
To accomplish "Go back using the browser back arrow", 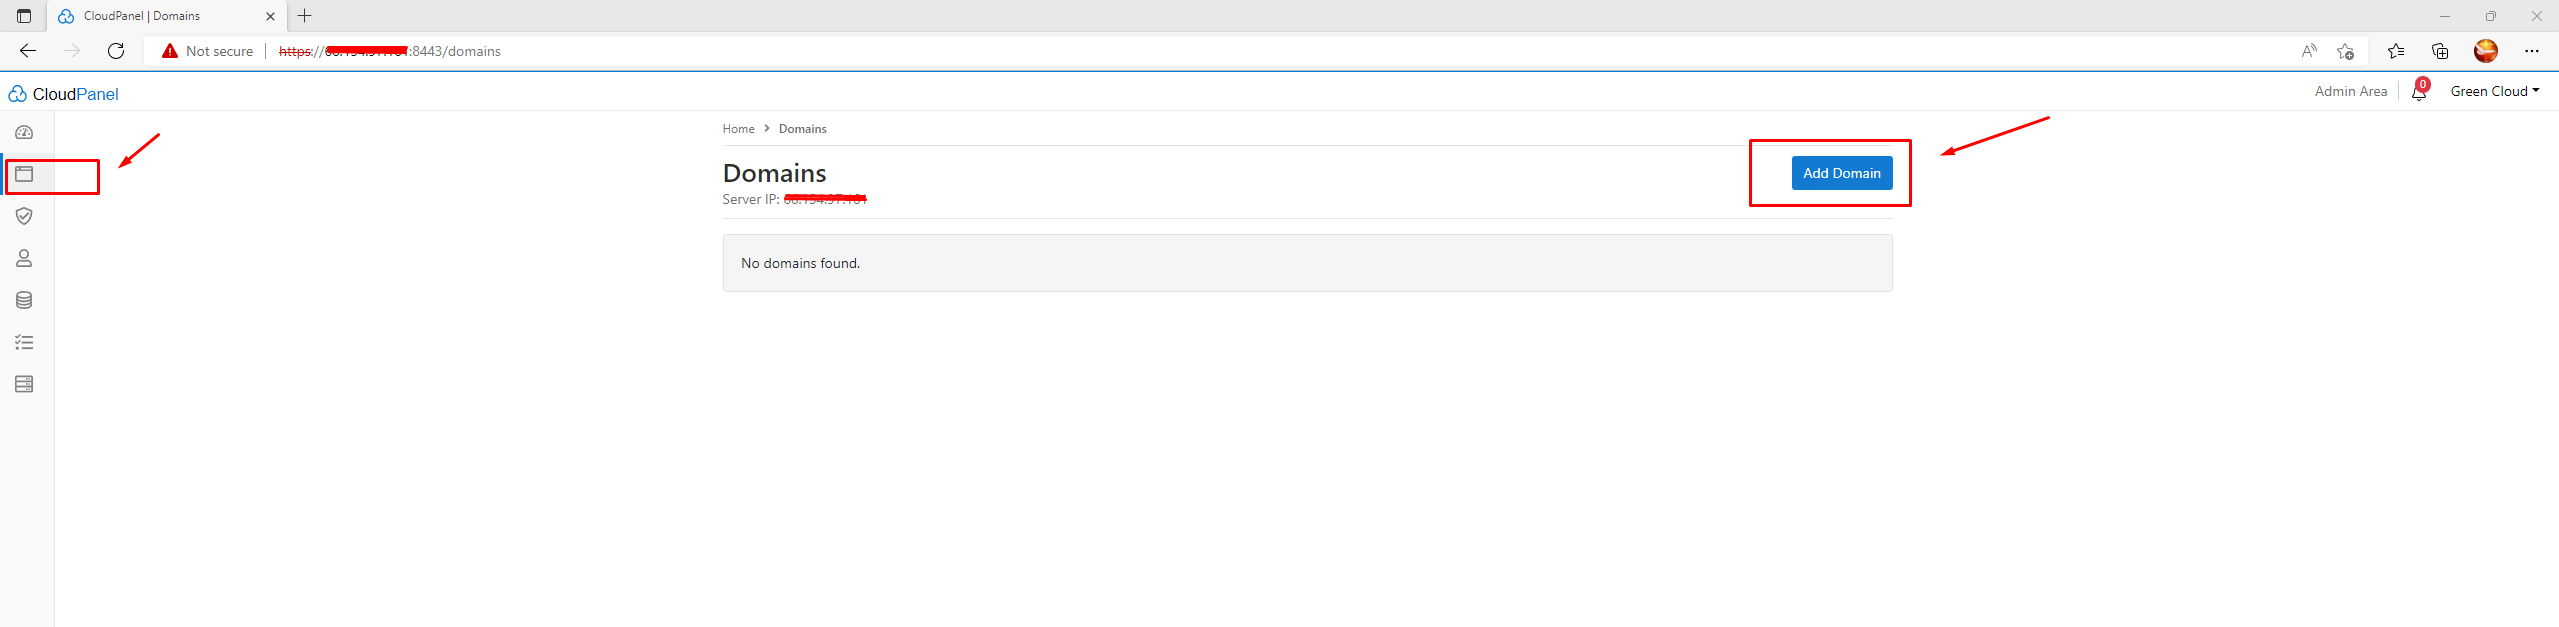I will tap(28, 51).
